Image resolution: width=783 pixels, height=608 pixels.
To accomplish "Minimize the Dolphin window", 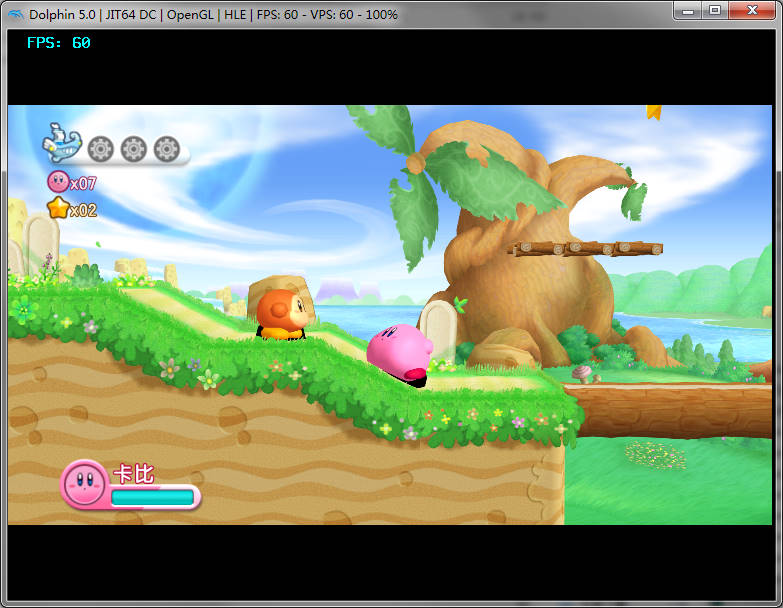I will (688, 10).
